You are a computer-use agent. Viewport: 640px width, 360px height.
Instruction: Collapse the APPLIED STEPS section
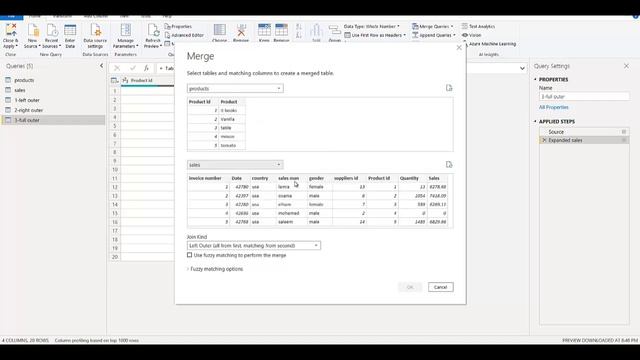pyautogui.click(x=536, y=121)
